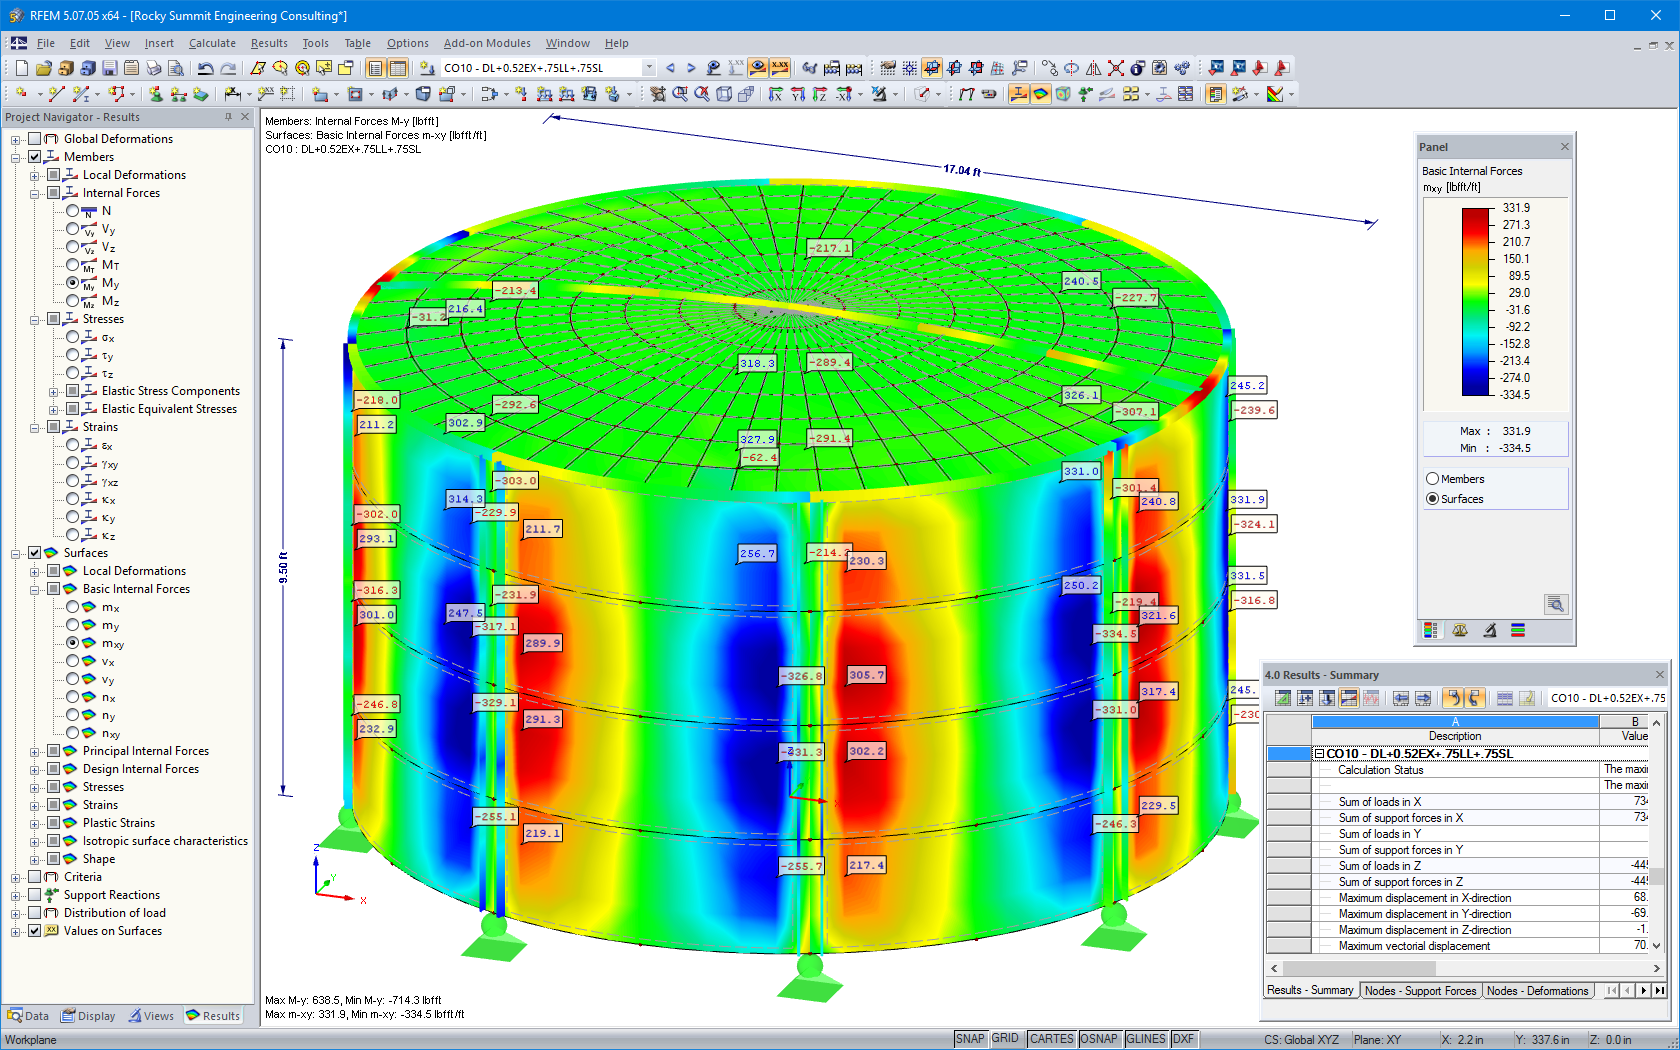
Task: Click the Description column header A
Action: (1455, 722)
